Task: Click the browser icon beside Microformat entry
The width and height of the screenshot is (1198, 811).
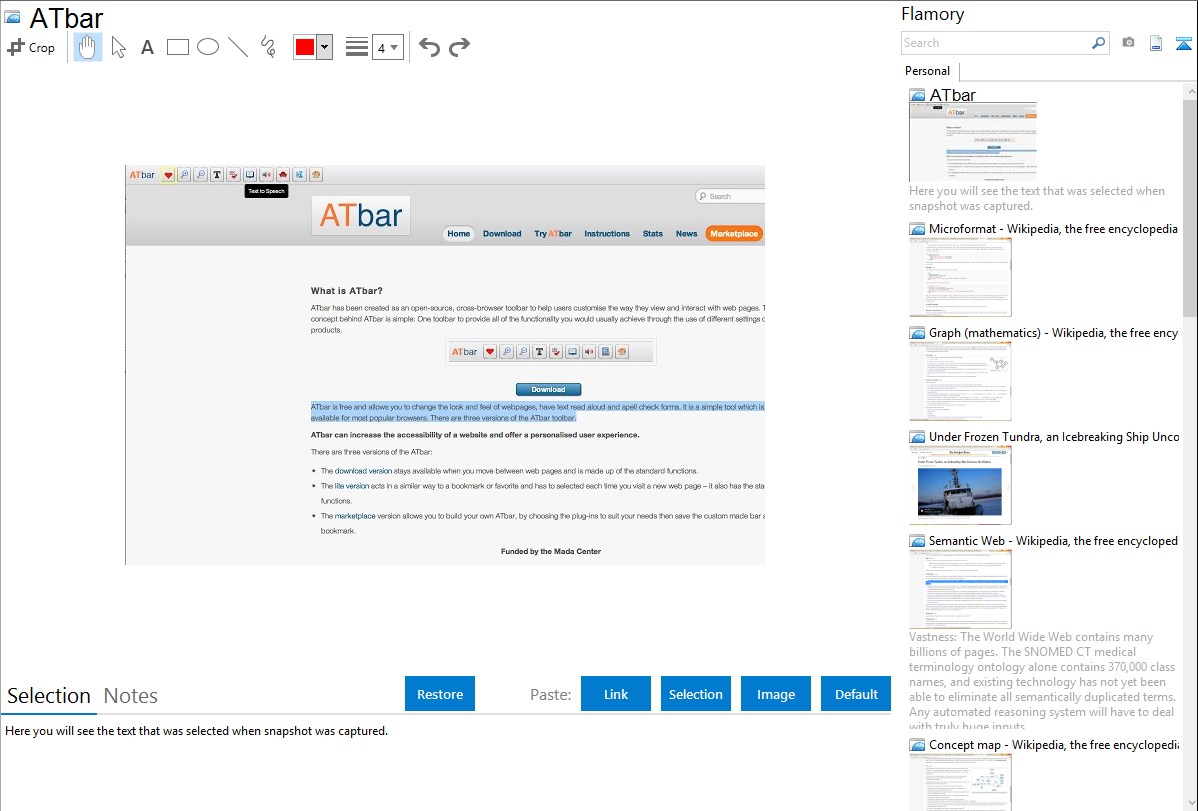Action: pyautogui.click(x=918, y=229)
